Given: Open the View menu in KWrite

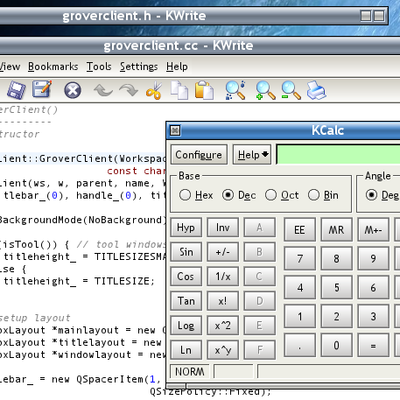Looking at the screenshot, I should (10, 66).
